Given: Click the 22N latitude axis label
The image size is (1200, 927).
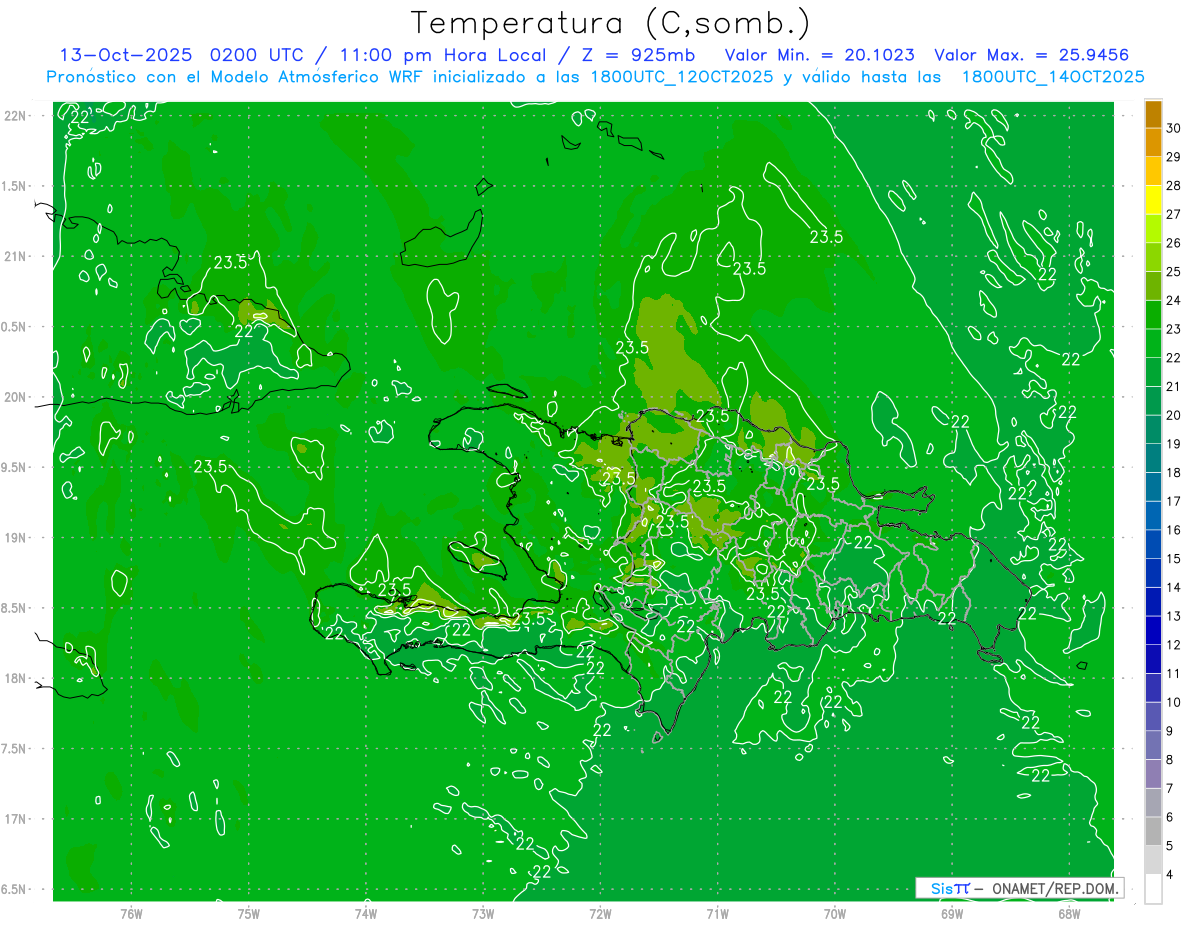Looking at the screenshot, I should pos(28,116).
